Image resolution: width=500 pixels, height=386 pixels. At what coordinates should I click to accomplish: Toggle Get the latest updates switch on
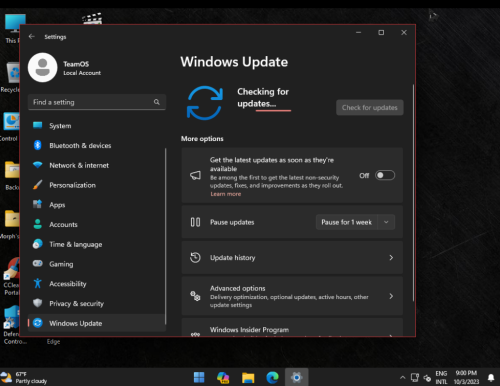(x=385, y=175)
